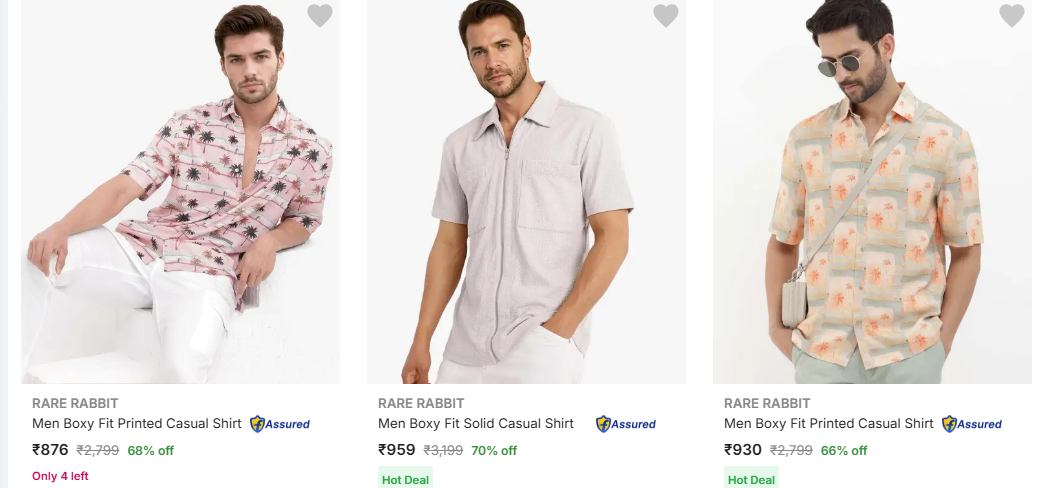Click the RARE RABBIT brand above the ₹959 shirt
1054x488 pixels.
tap(421, 403)
